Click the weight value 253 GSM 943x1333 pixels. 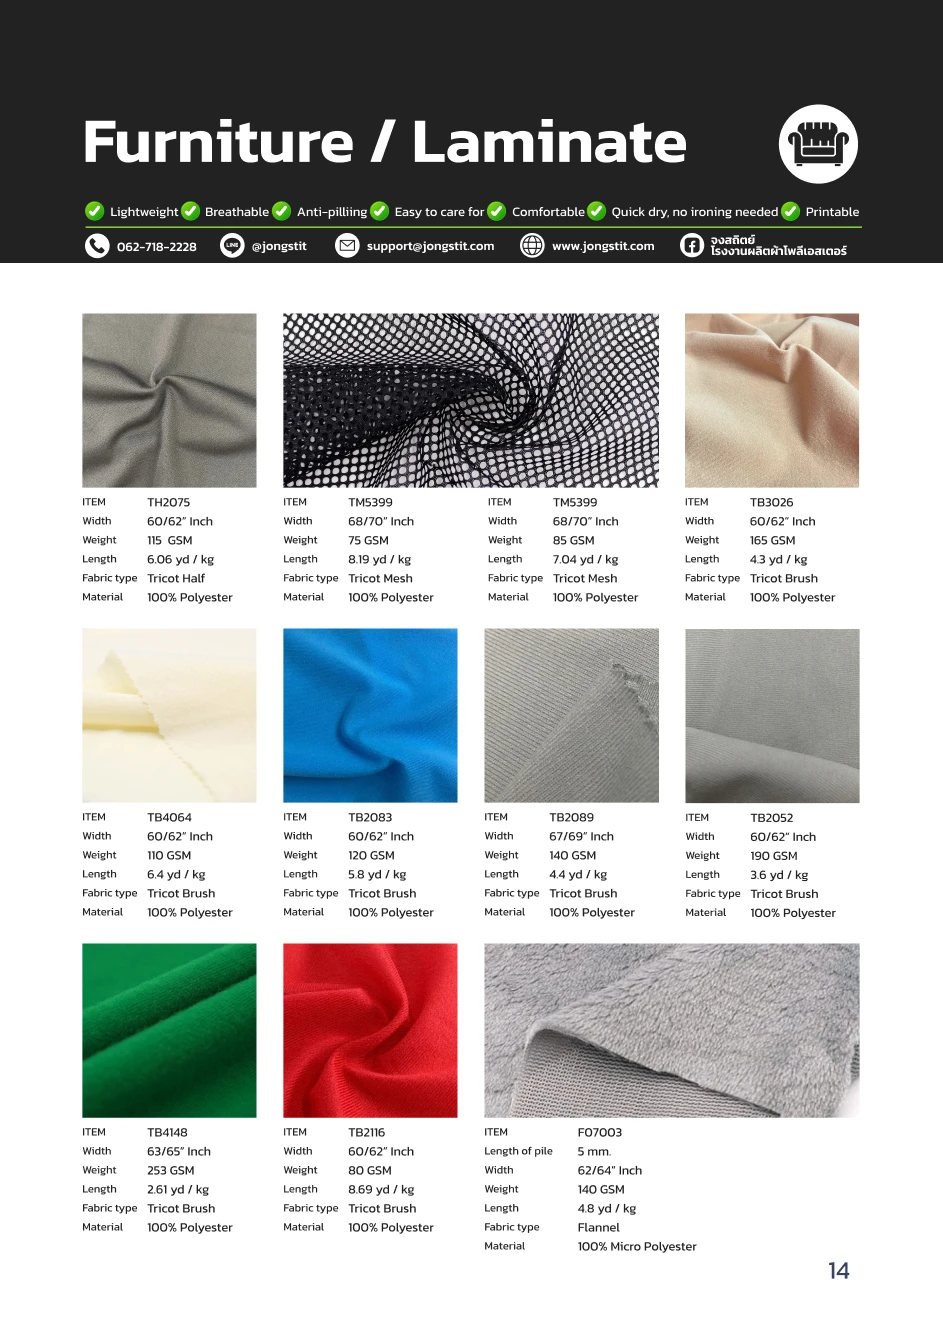(171, 1170)
